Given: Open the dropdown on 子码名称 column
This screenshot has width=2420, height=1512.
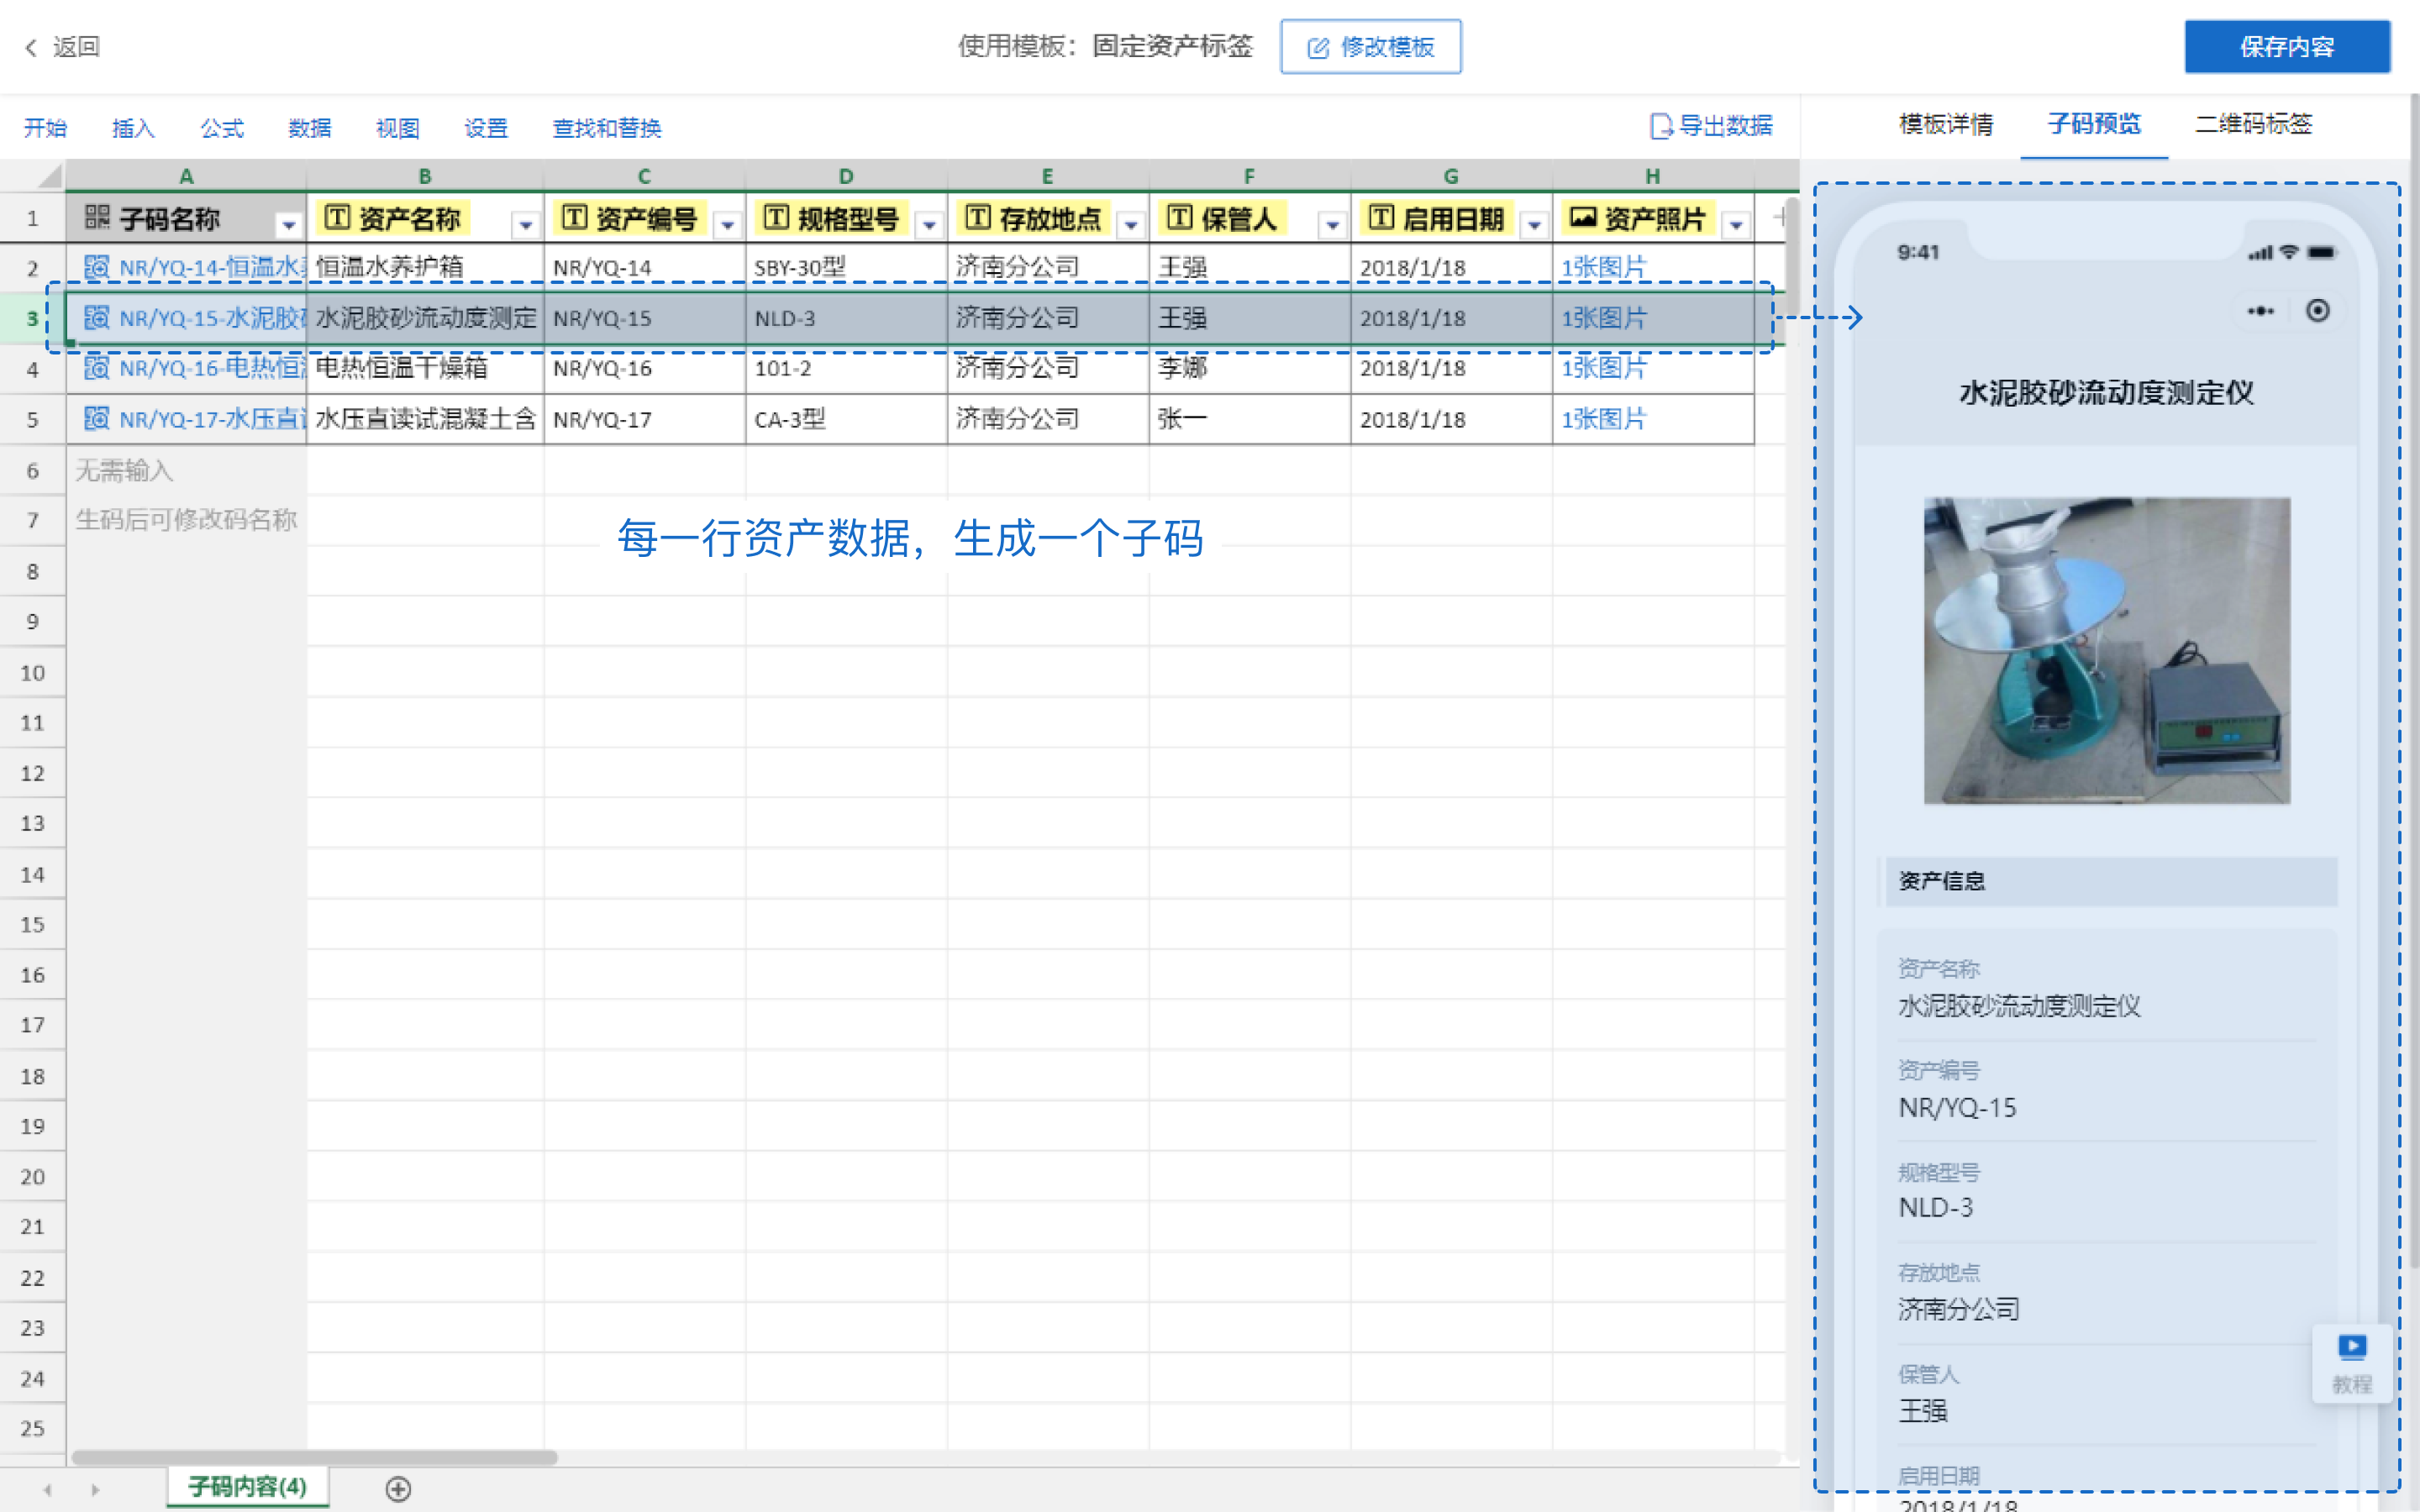Looking at the screenshot, I should tap(289, 224).
